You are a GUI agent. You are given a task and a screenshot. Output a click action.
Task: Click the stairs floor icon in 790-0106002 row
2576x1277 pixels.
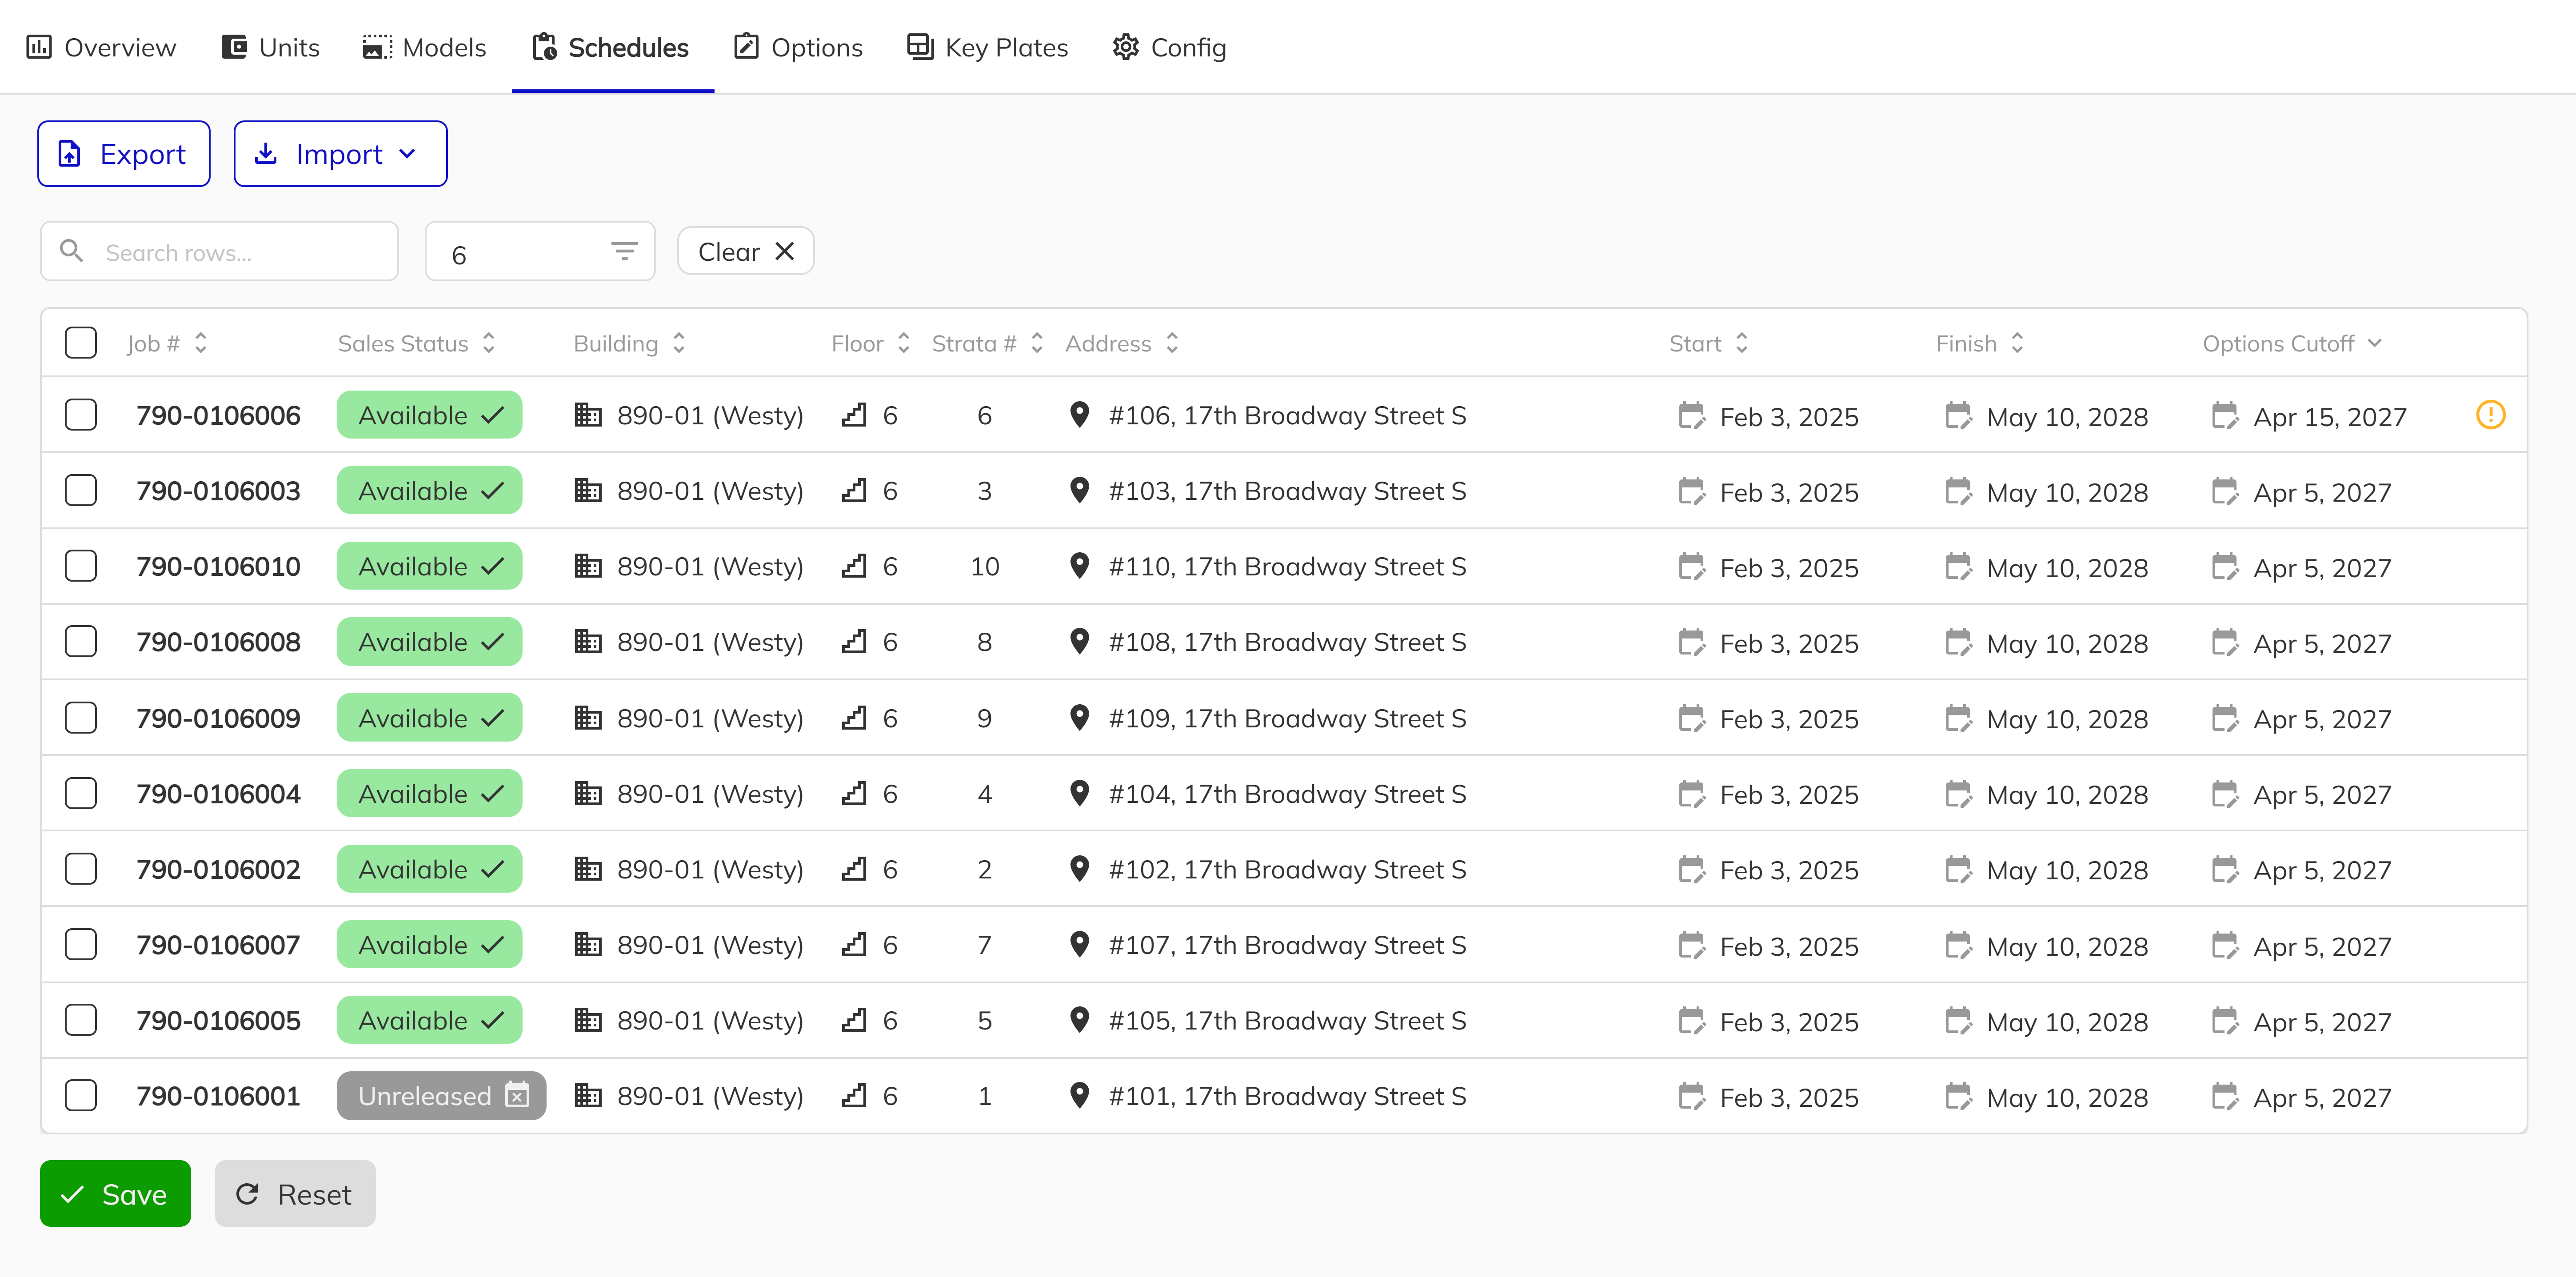click(x=854, y=870)
